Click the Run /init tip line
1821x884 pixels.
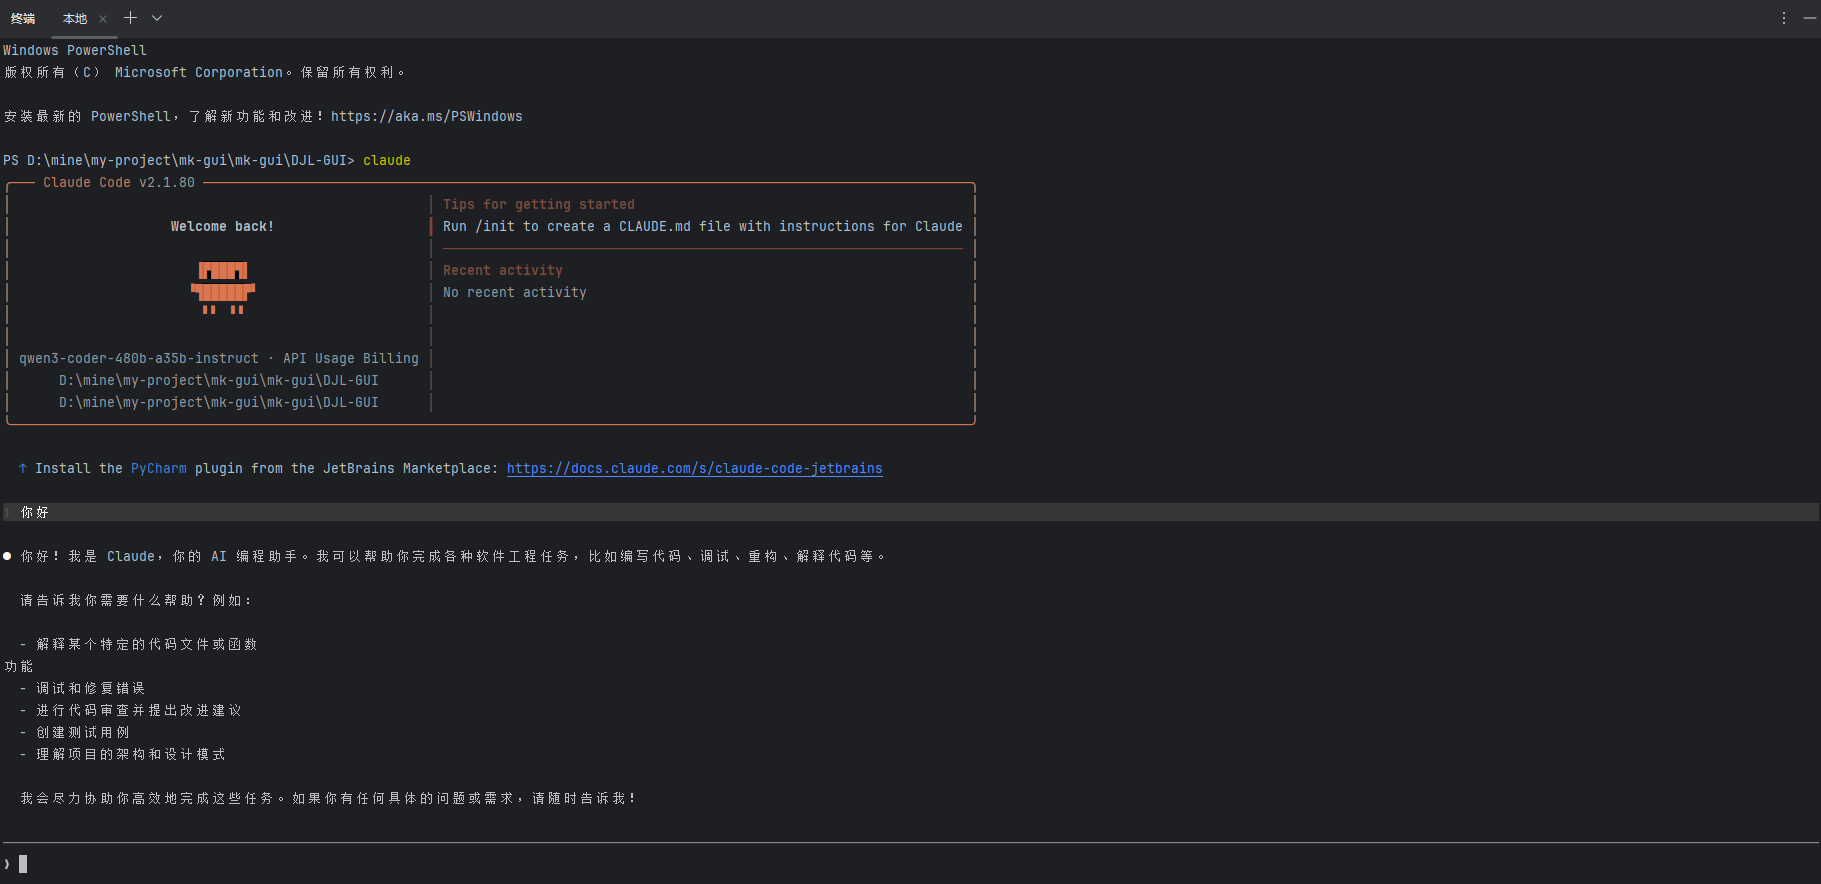pos(702,226)
